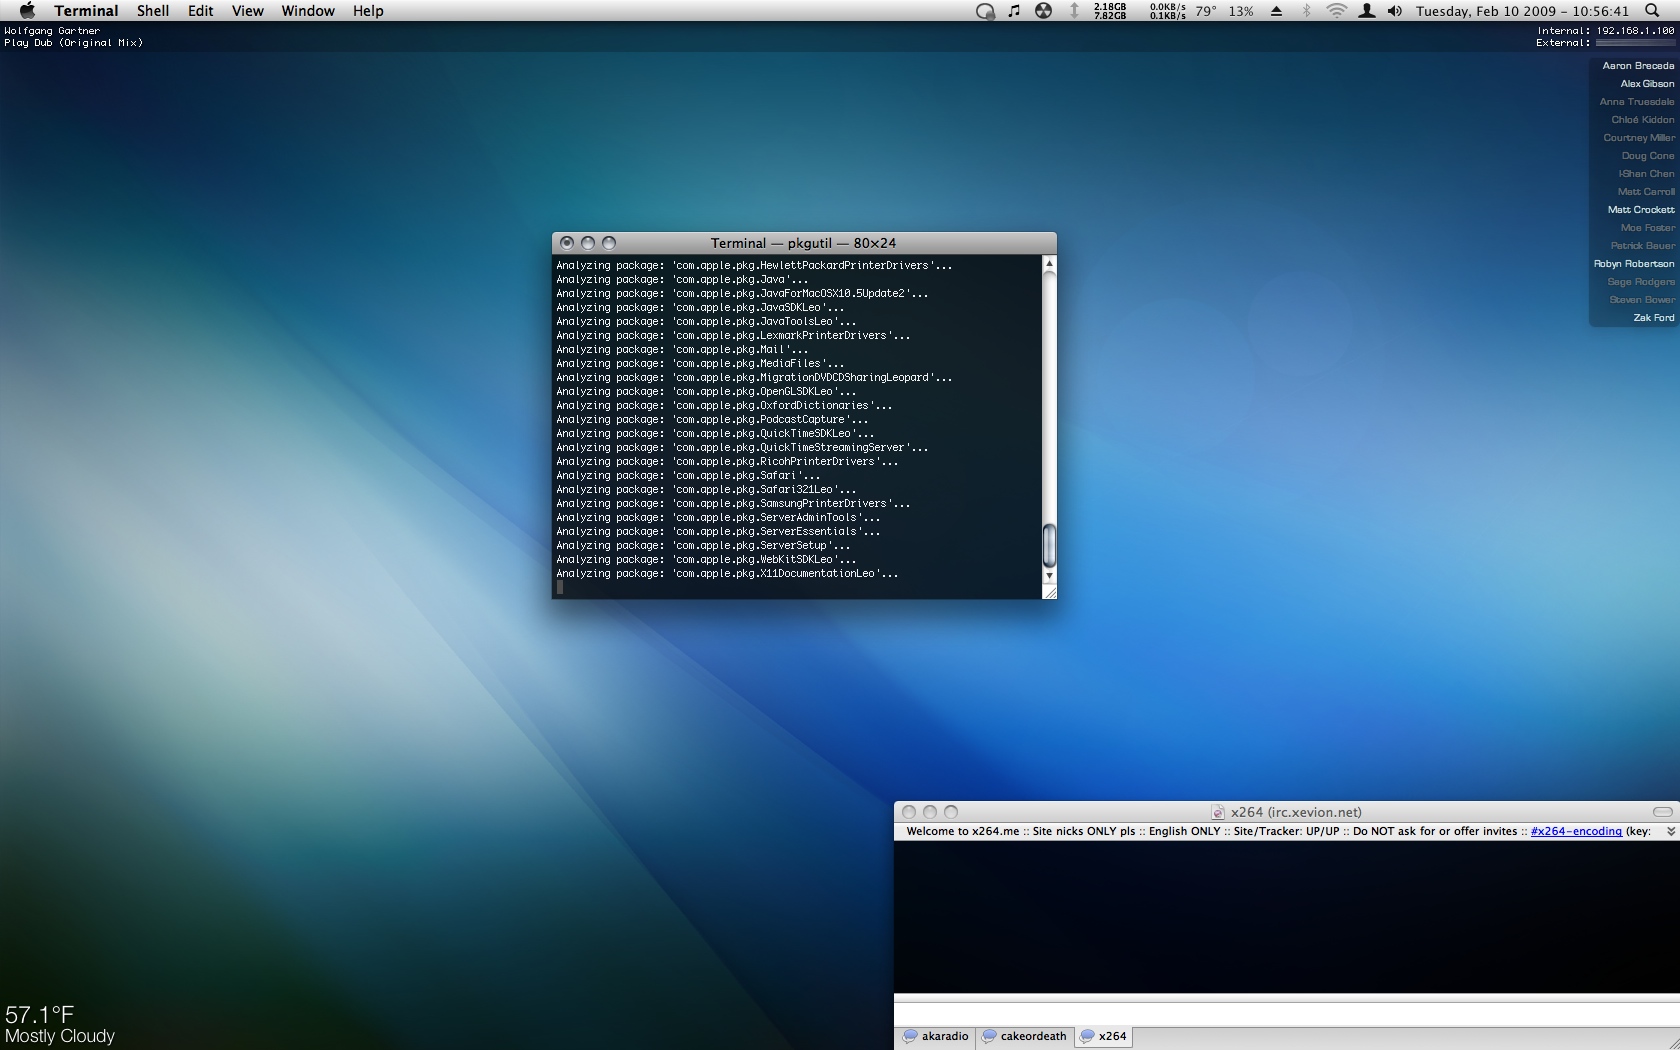Click buddy Doug Cone

[x=1648, y=156]
